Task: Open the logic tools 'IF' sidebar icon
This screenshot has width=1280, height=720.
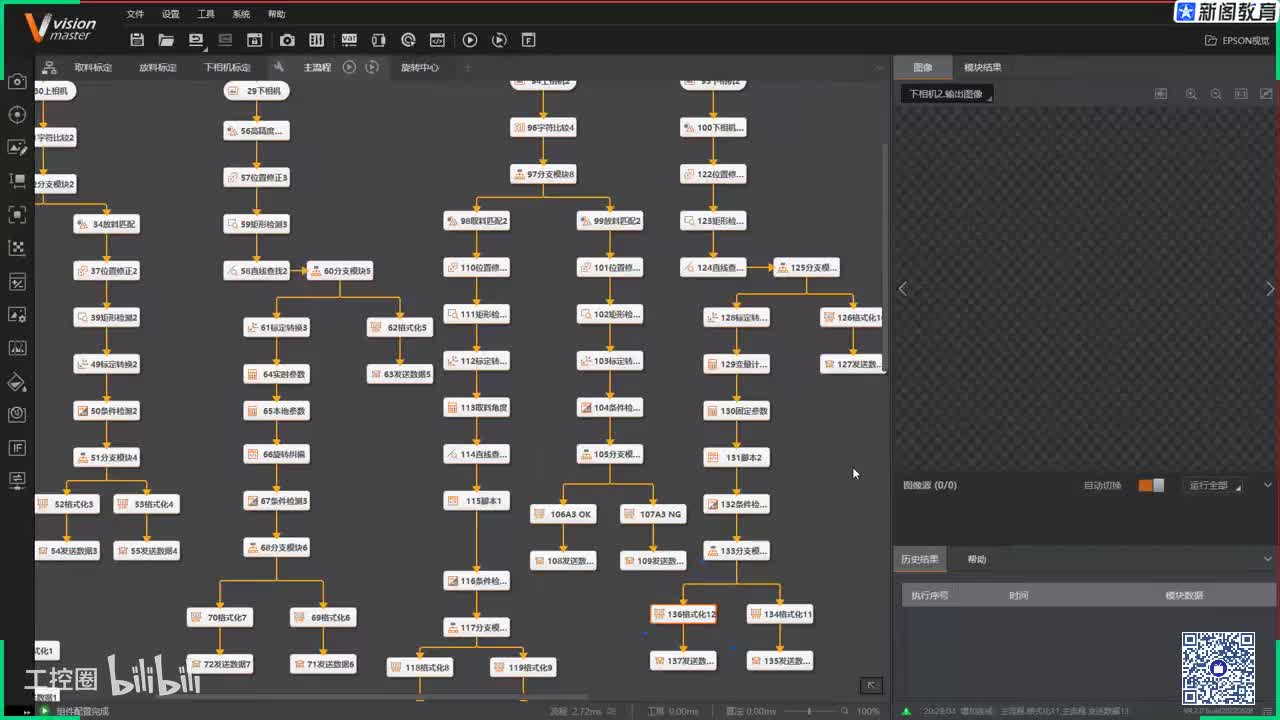Action: coord(17,447)
